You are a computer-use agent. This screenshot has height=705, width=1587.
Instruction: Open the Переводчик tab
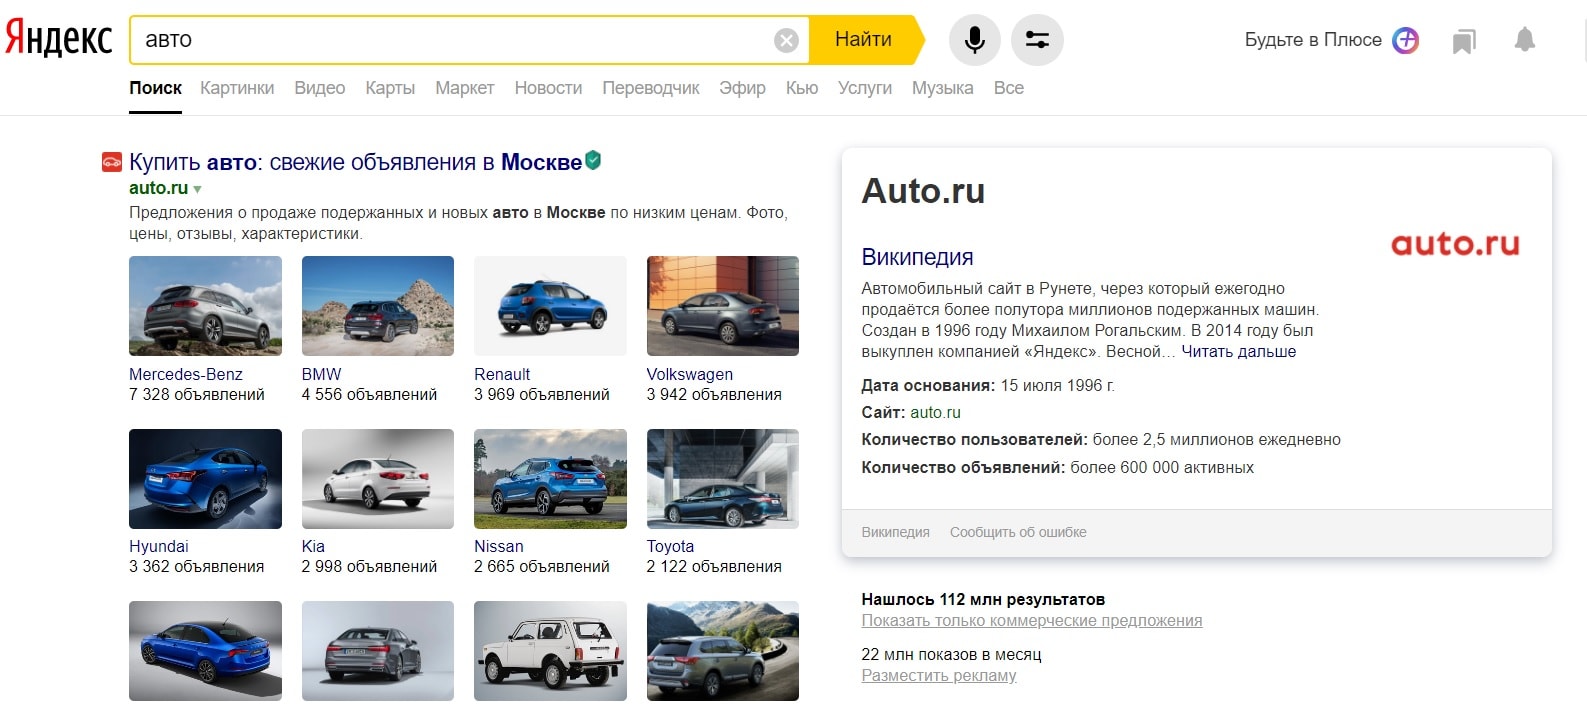click(x=651, y=88)
